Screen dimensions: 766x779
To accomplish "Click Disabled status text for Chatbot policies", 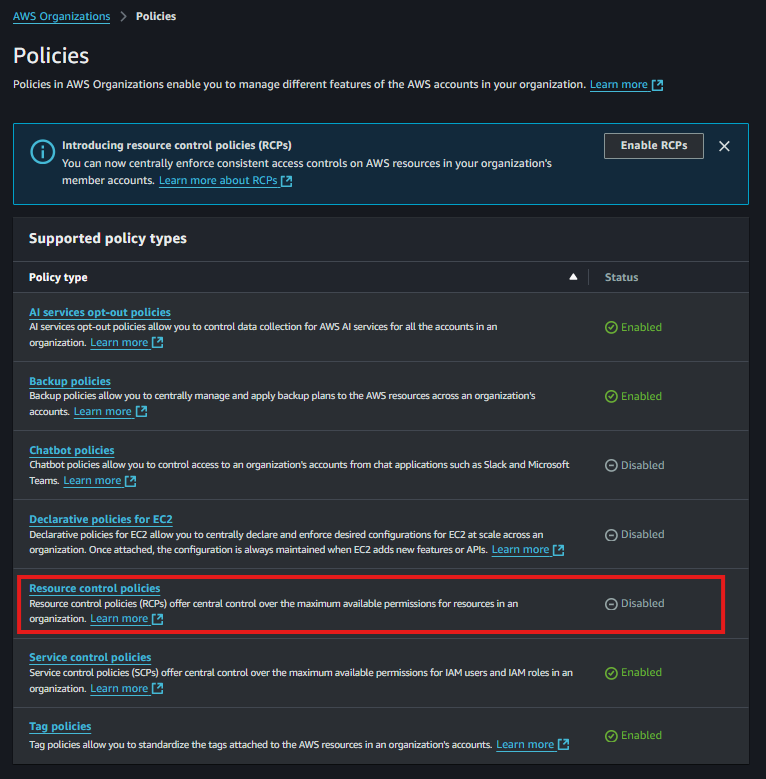I will (642, 465).
